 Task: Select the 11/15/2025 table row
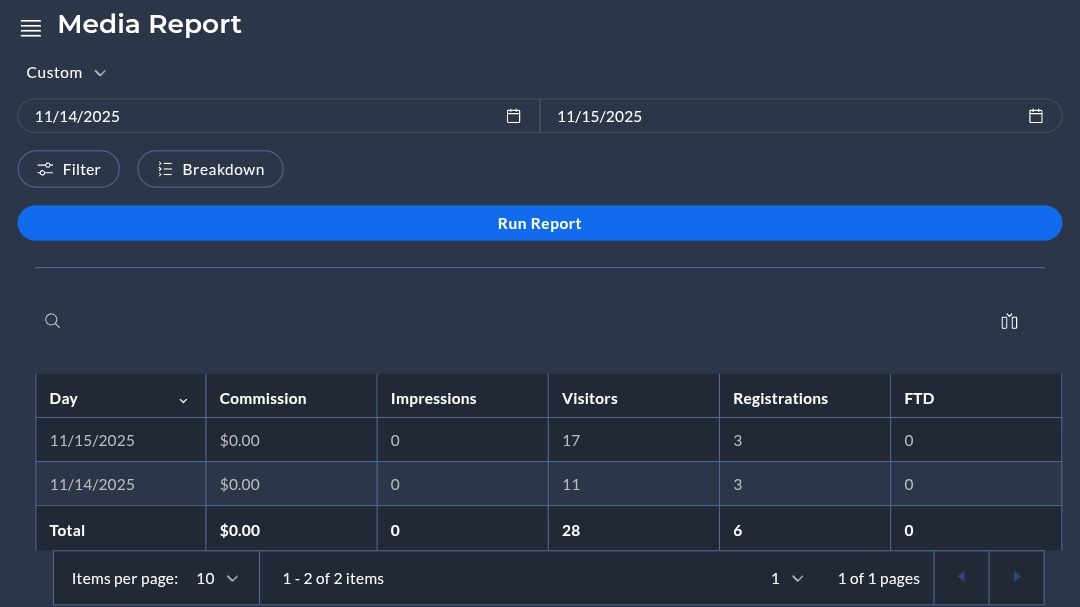pyautogui.click(x=400, y=440)
